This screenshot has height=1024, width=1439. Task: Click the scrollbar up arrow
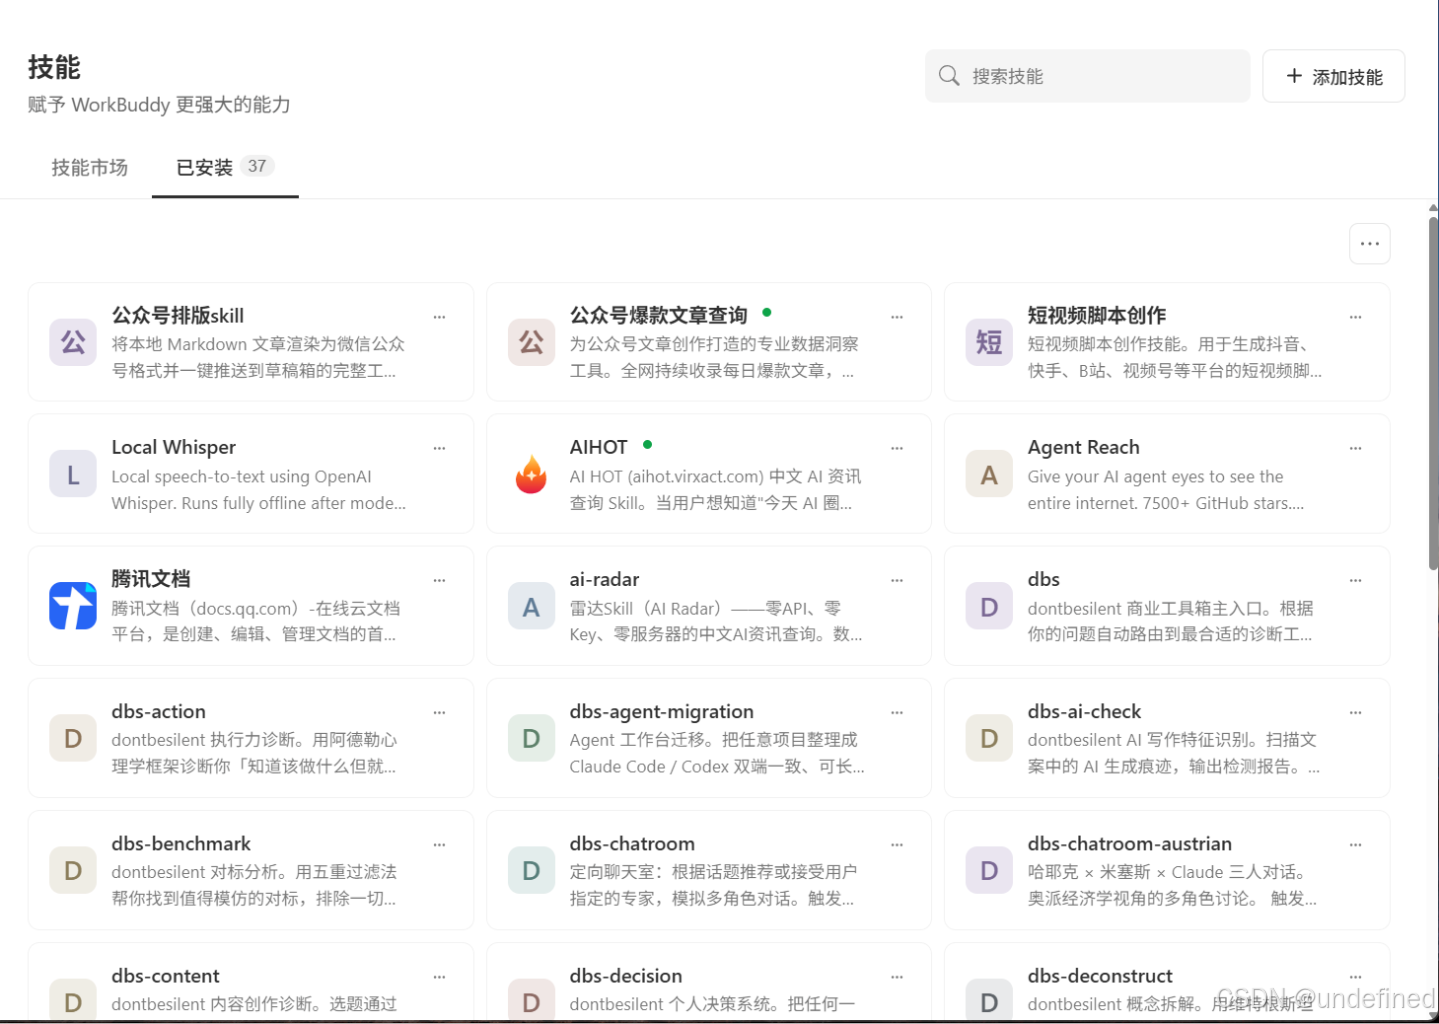[x=1433, y=208]
